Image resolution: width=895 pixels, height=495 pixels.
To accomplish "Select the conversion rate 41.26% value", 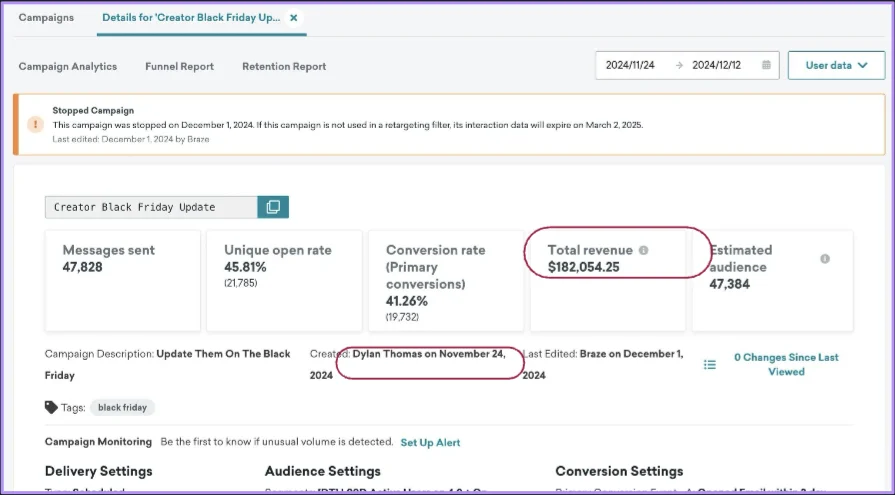I will pyautogui.click(x=407, y=301).
